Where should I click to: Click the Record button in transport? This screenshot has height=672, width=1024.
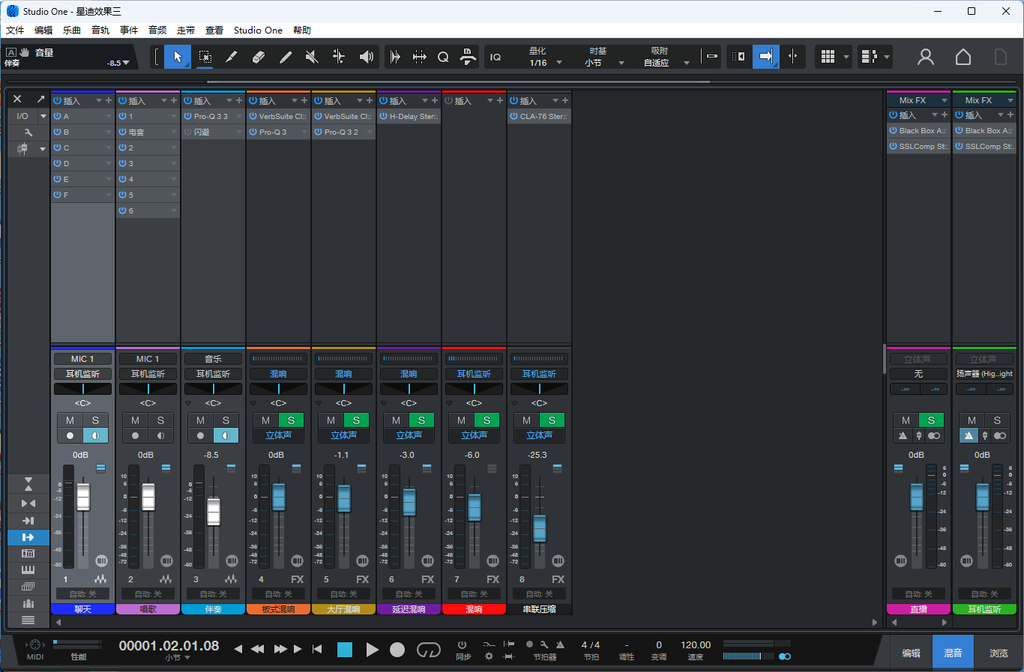[397, 649]
